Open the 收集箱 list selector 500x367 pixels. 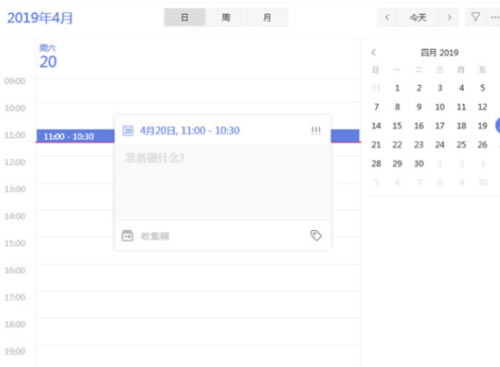pyautogui.click(x=155, y=236)
